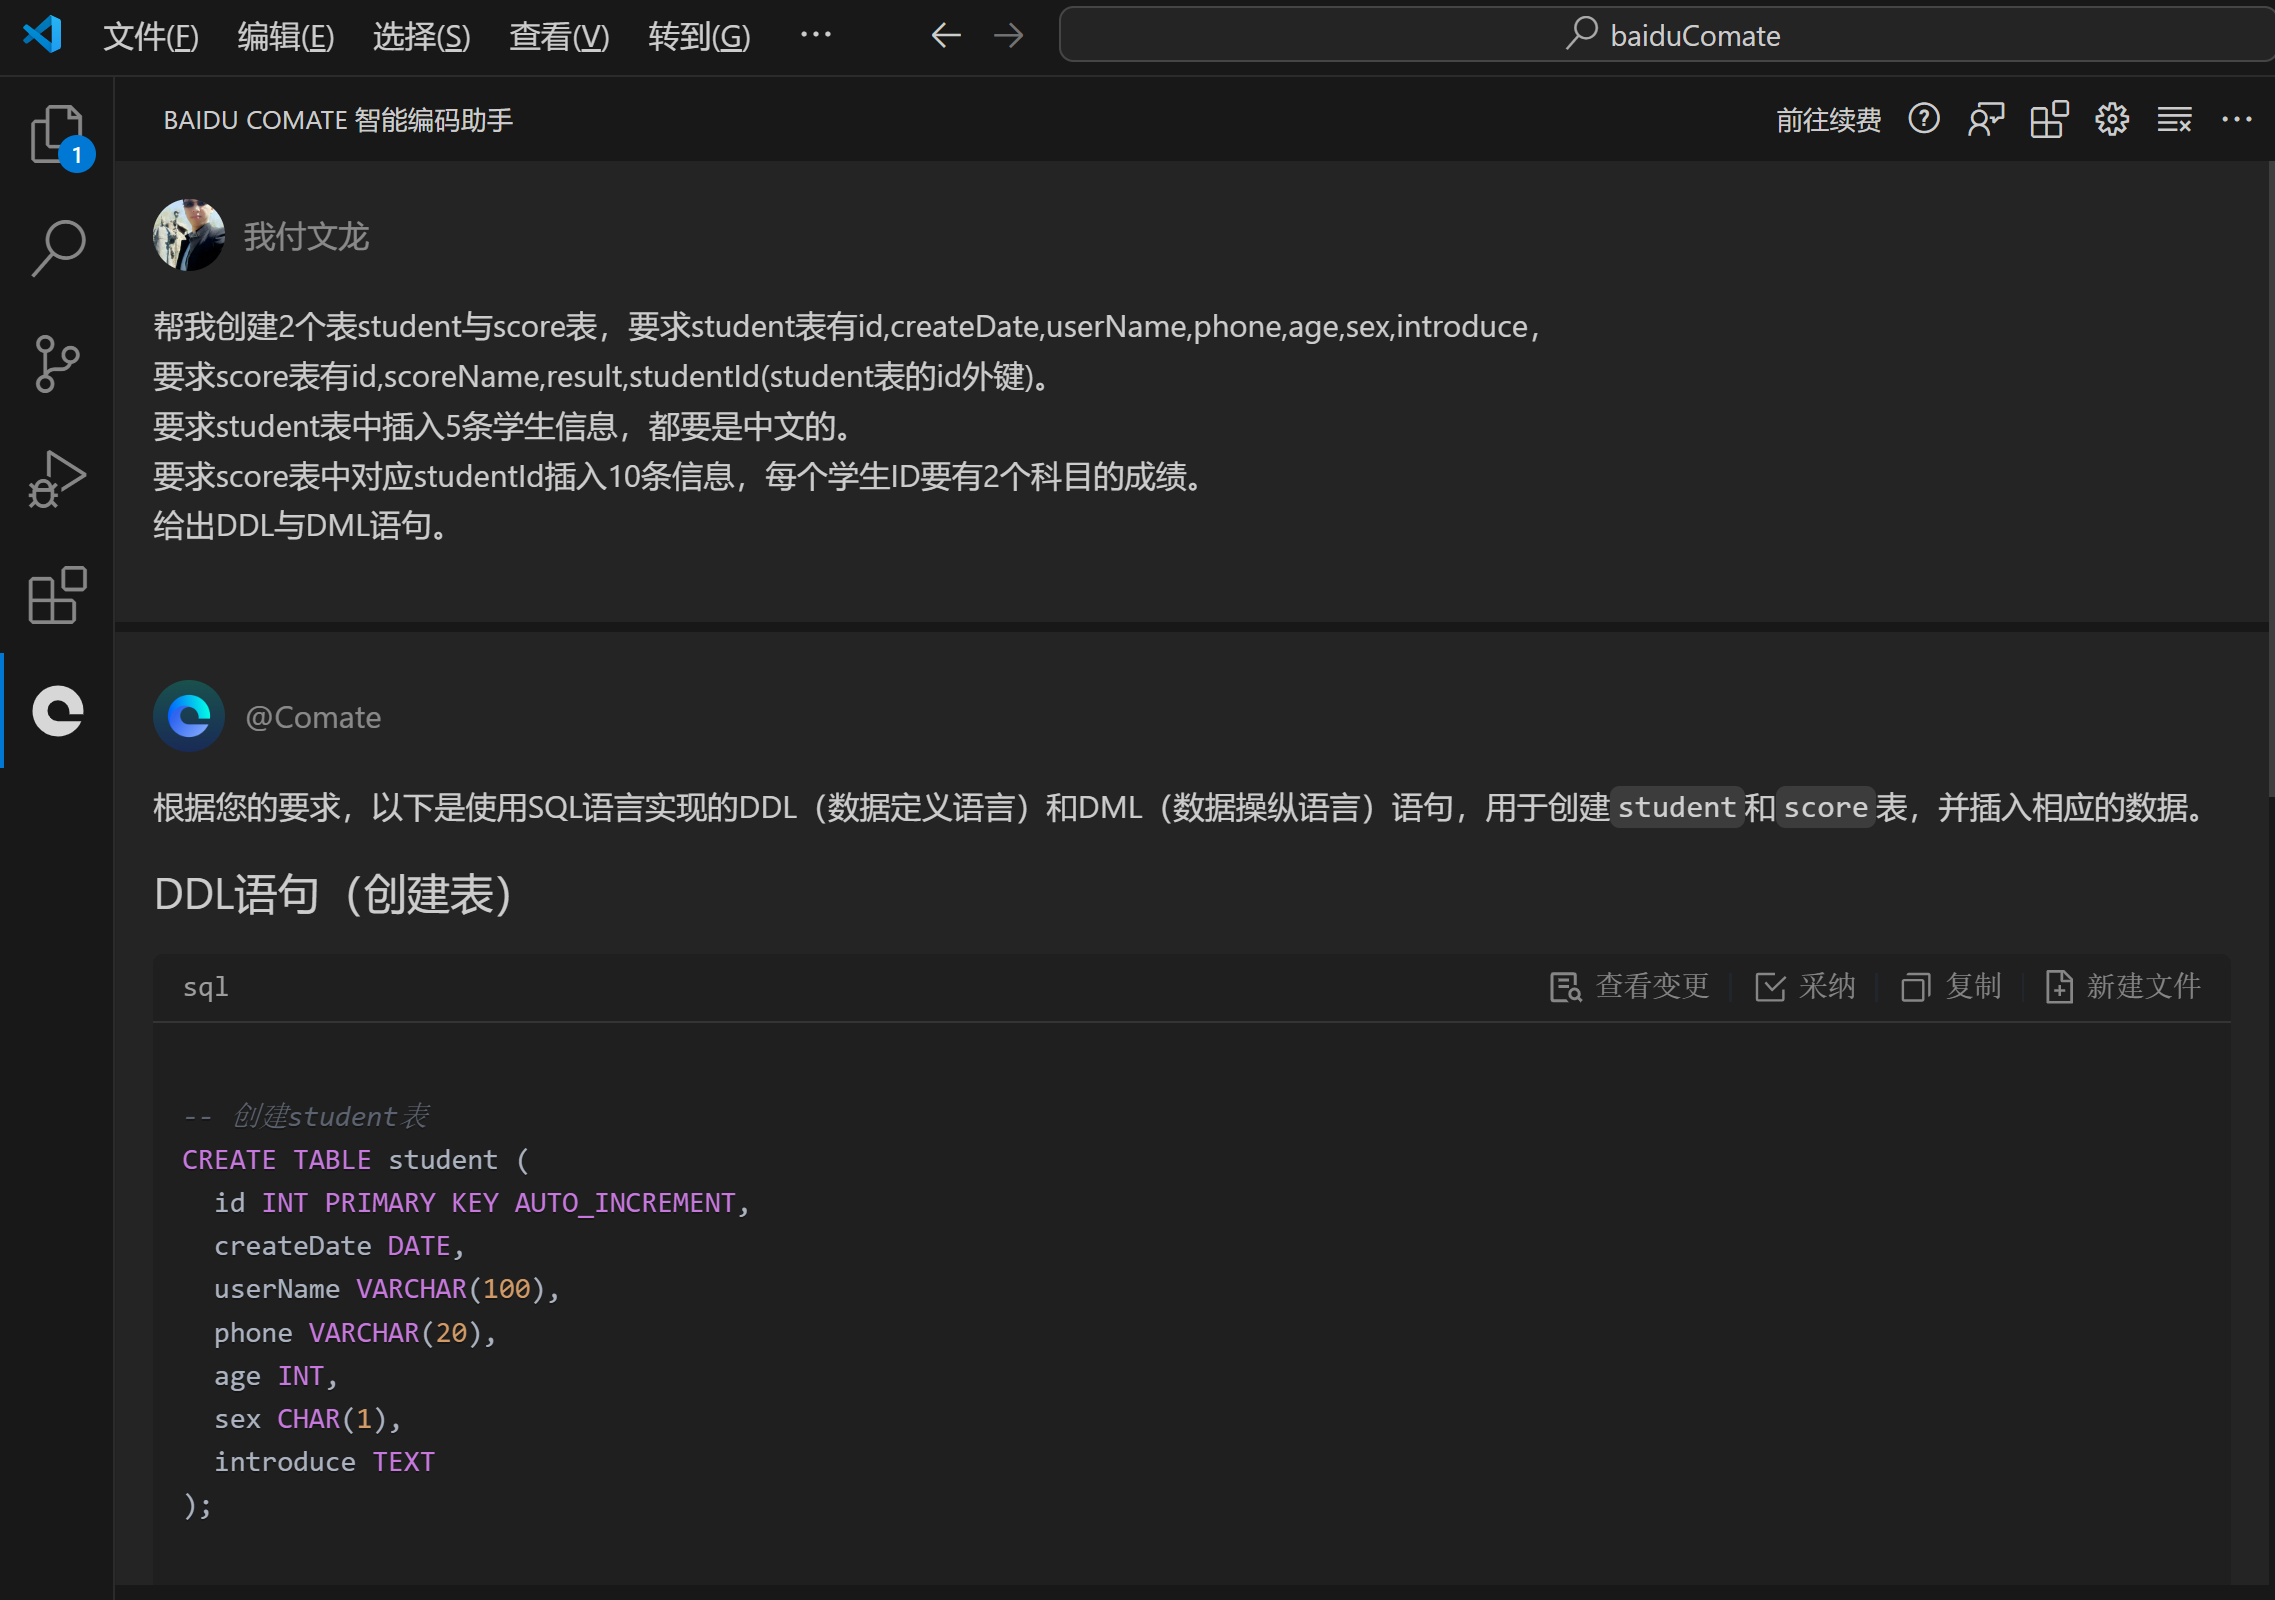
Task: Open the Explorer view in activity bar
Action: [57, 134]
